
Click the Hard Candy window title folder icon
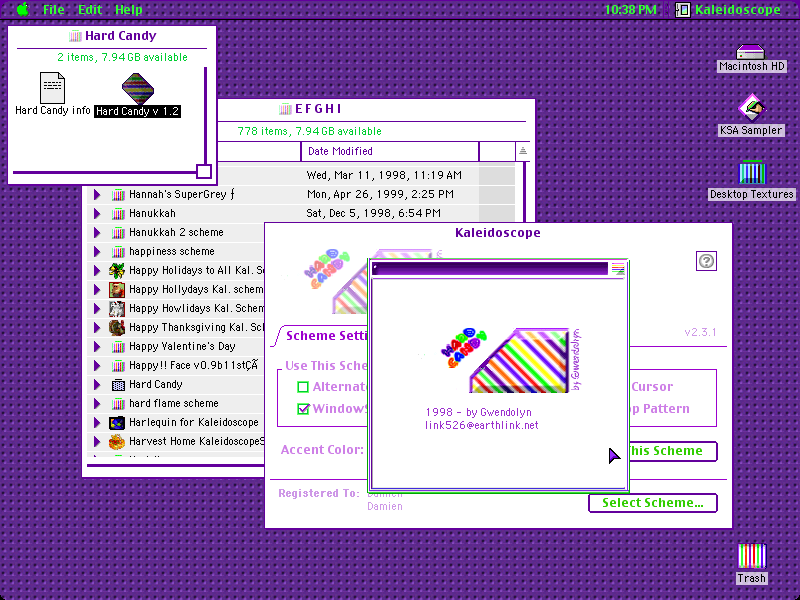tap(75, 36)
